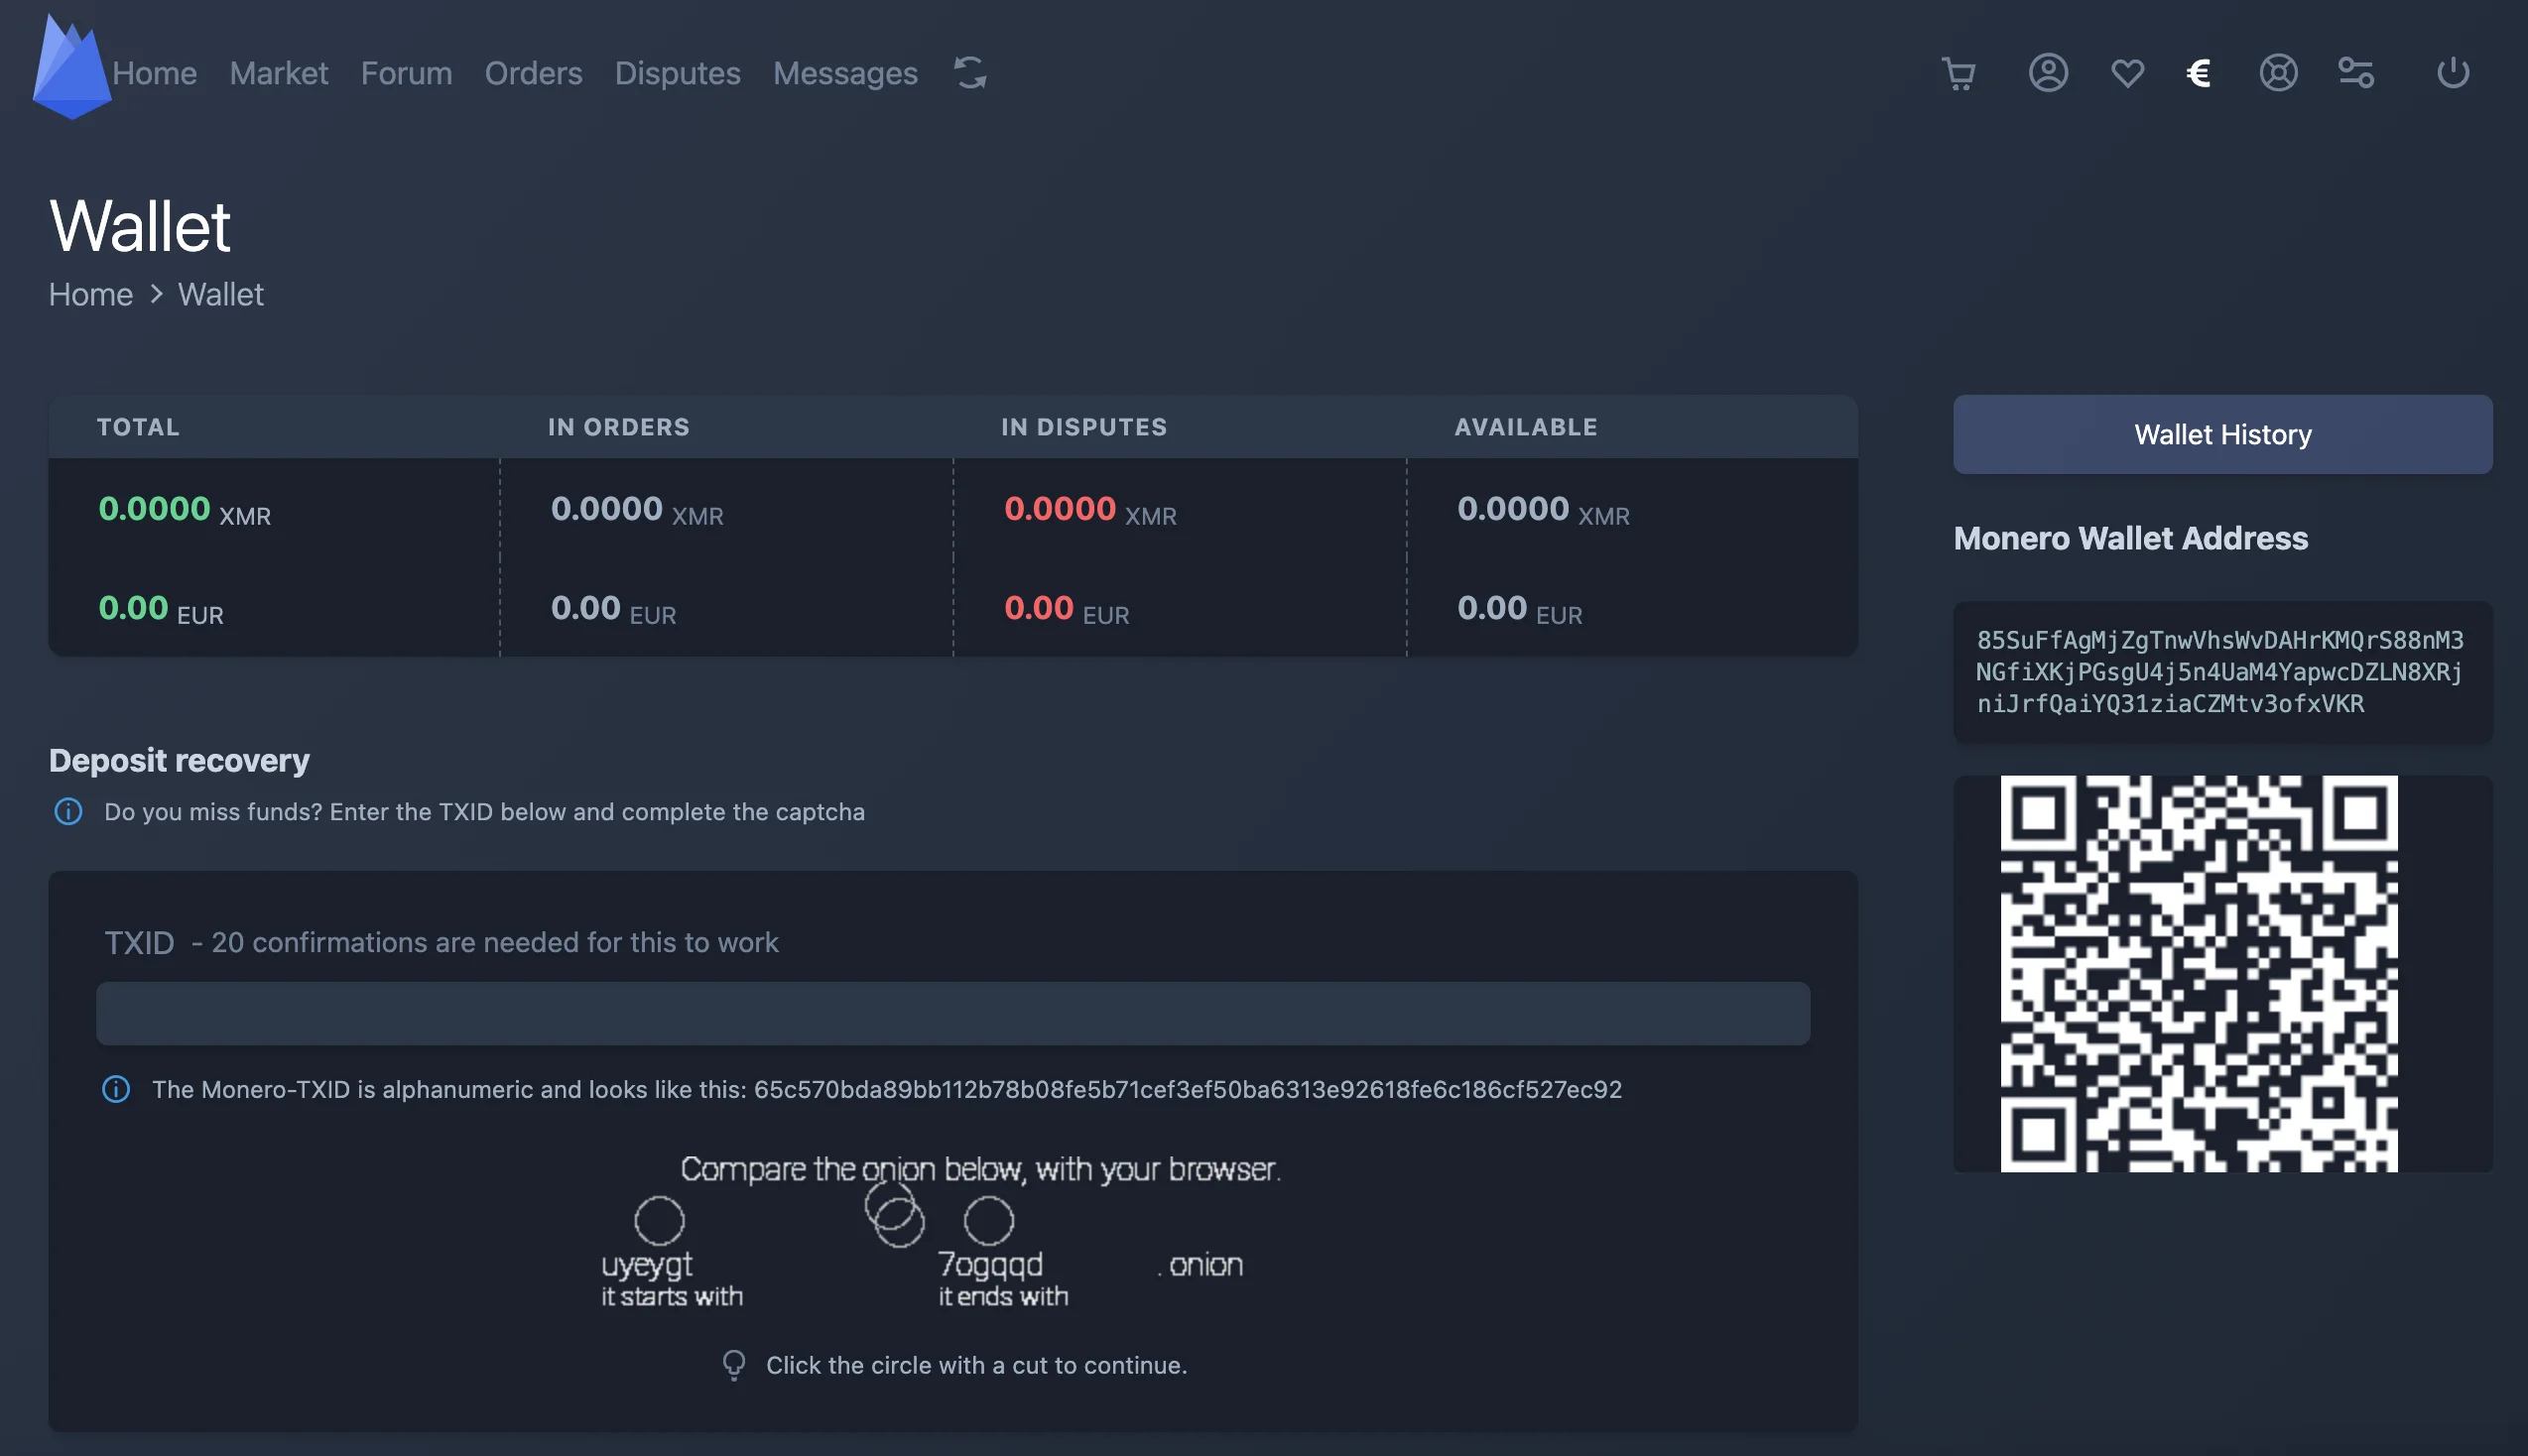Open the Disputes menu item
Screen dimensions: 2528x1456
point(677,73)
